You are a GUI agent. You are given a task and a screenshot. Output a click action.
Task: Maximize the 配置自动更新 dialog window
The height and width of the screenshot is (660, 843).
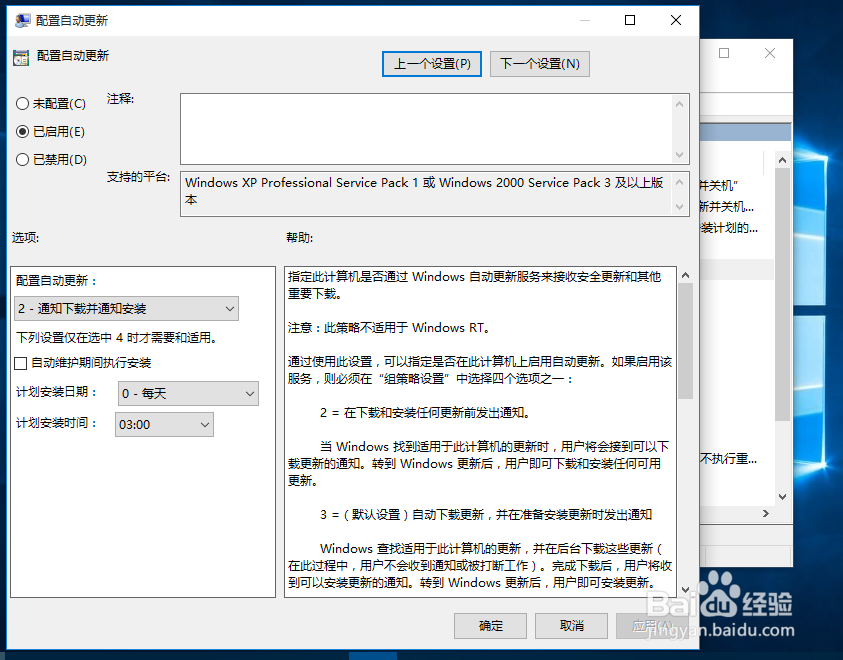630,20
